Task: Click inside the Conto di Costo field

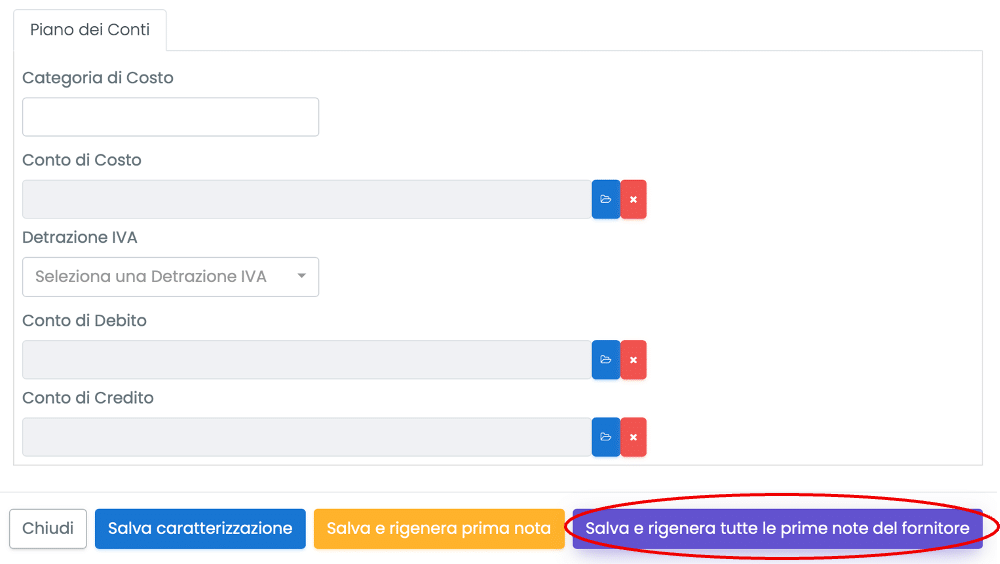Action: tap(306, 200)
